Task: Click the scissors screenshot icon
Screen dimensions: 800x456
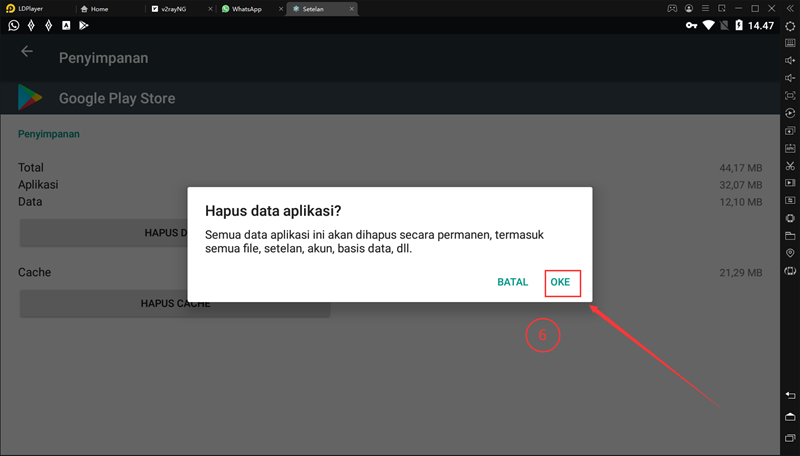Action: [x=790, y=165]
